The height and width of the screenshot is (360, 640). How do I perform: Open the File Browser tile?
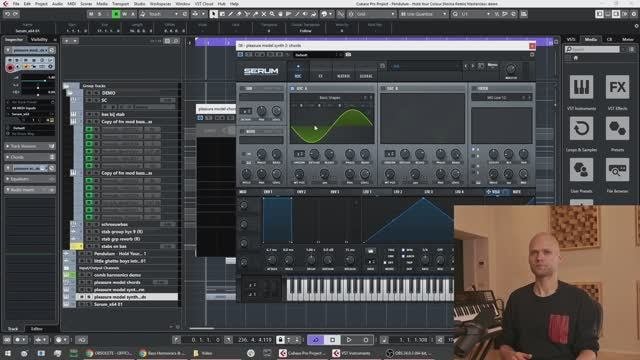coord(617,169)
